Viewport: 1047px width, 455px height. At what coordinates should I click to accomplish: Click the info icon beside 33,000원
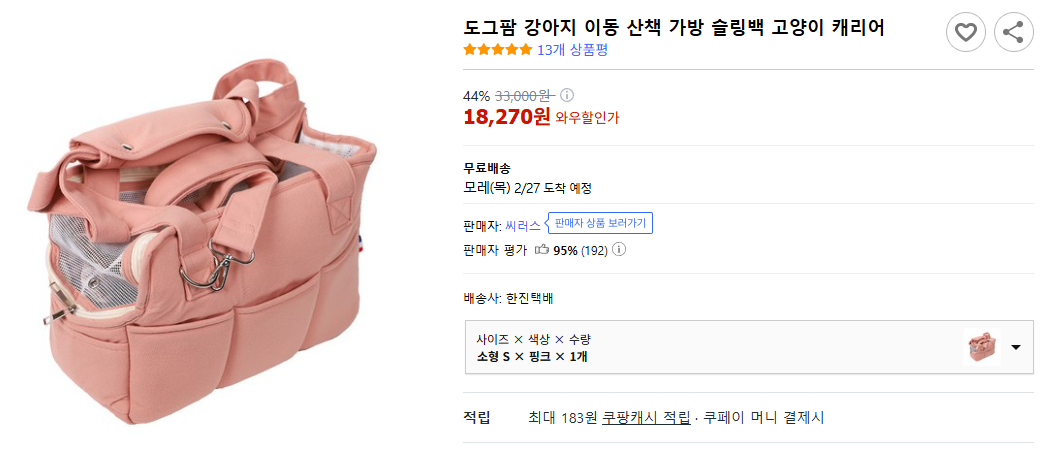coord(567,95)
